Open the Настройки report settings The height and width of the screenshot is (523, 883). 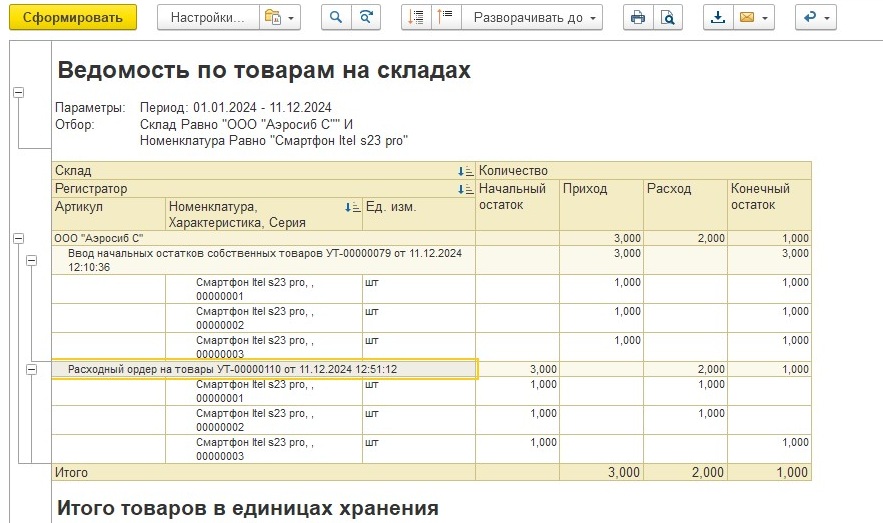(x=206, y=18)
